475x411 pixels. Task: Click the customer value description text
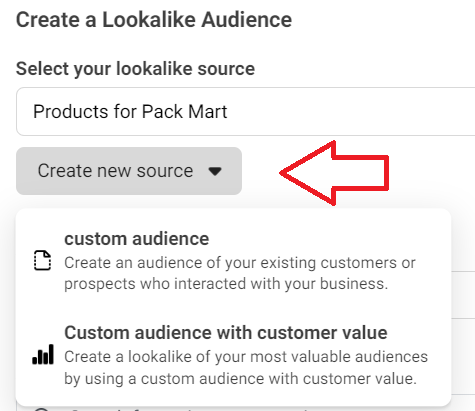point(246,368)
